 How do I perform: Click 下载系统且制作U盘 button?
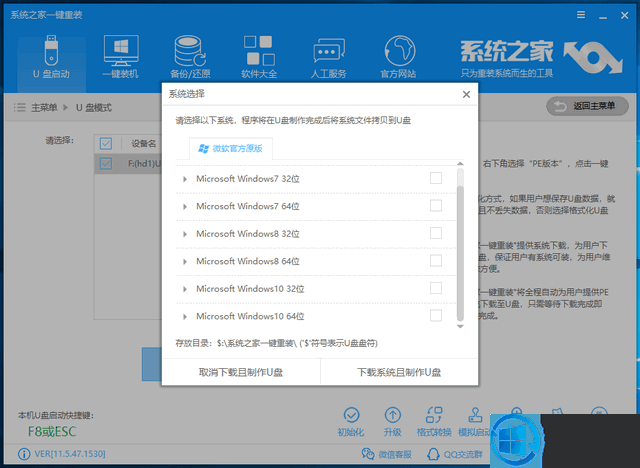[x=399, y=372]
